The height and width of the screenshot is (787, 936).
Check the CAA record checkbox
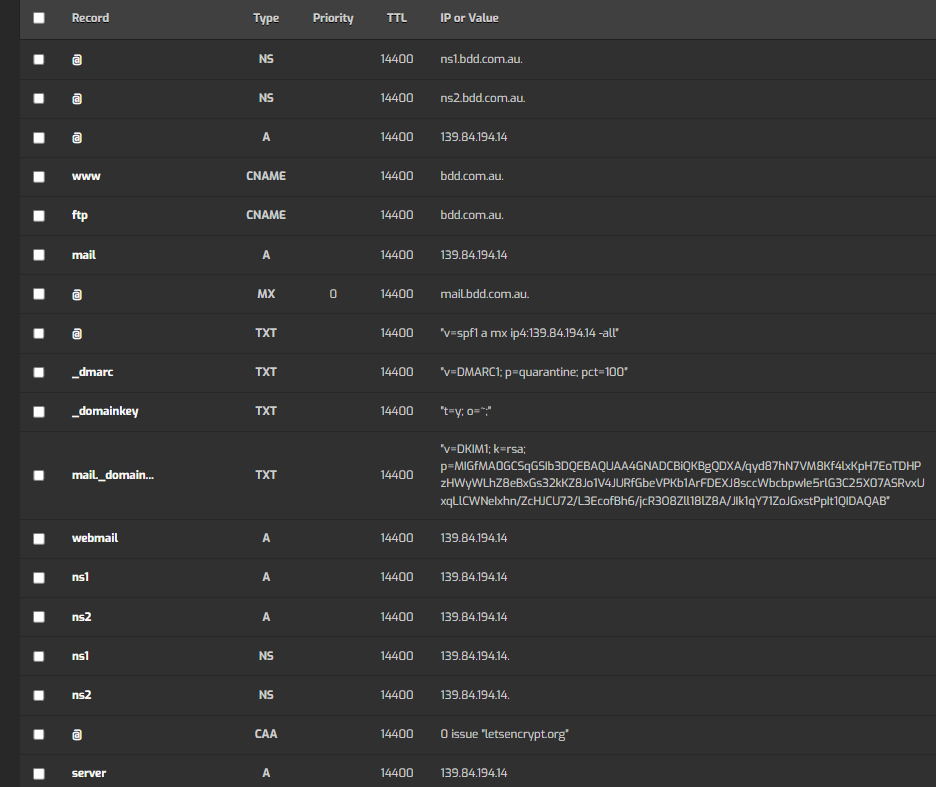[39, 734]
